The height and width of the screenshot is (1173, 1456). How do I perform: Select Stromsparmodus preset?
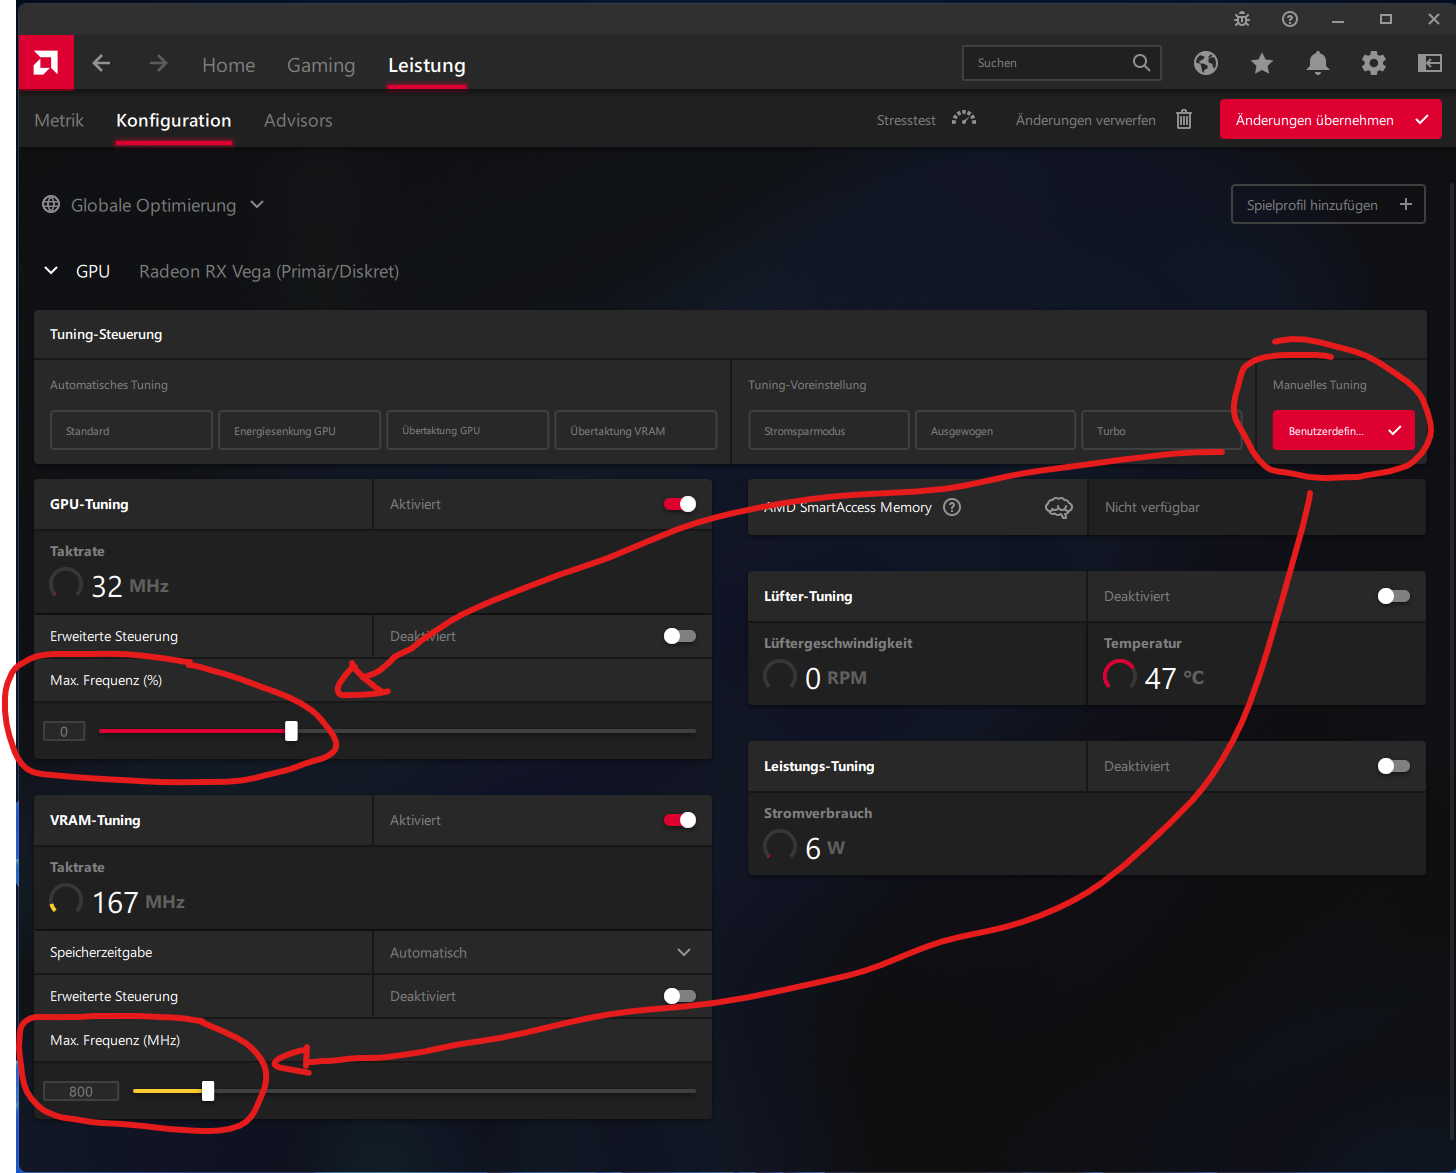point(829,430)
